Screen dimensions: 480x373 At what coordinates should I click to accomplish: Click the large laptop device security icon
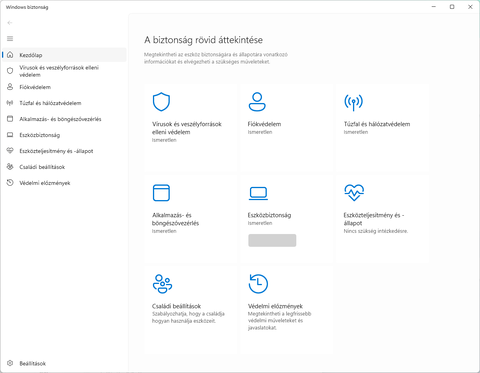[x=258, y=193]
